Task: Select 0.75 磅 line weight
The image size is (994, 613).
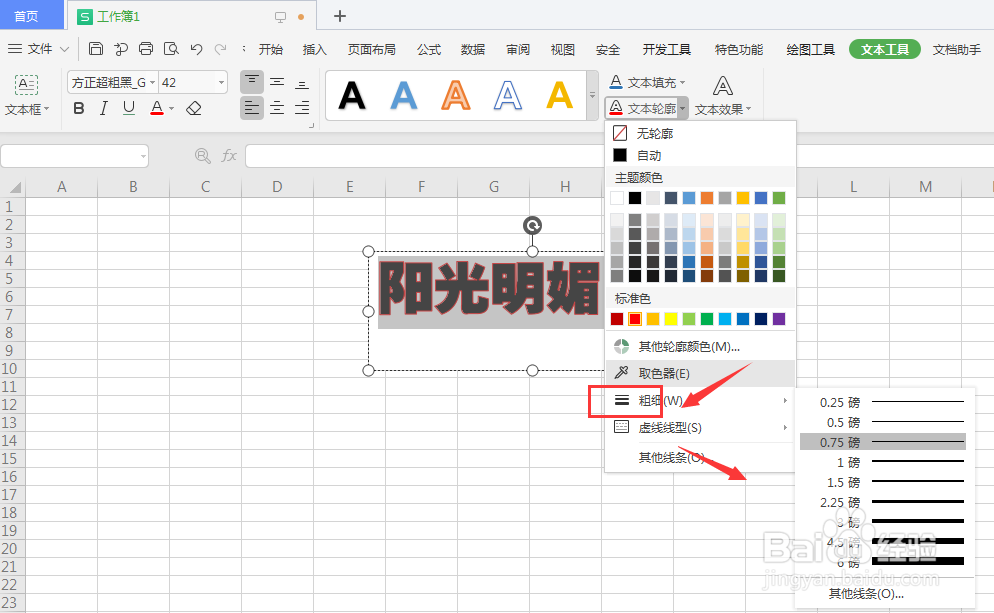Action: click(883, 442)
